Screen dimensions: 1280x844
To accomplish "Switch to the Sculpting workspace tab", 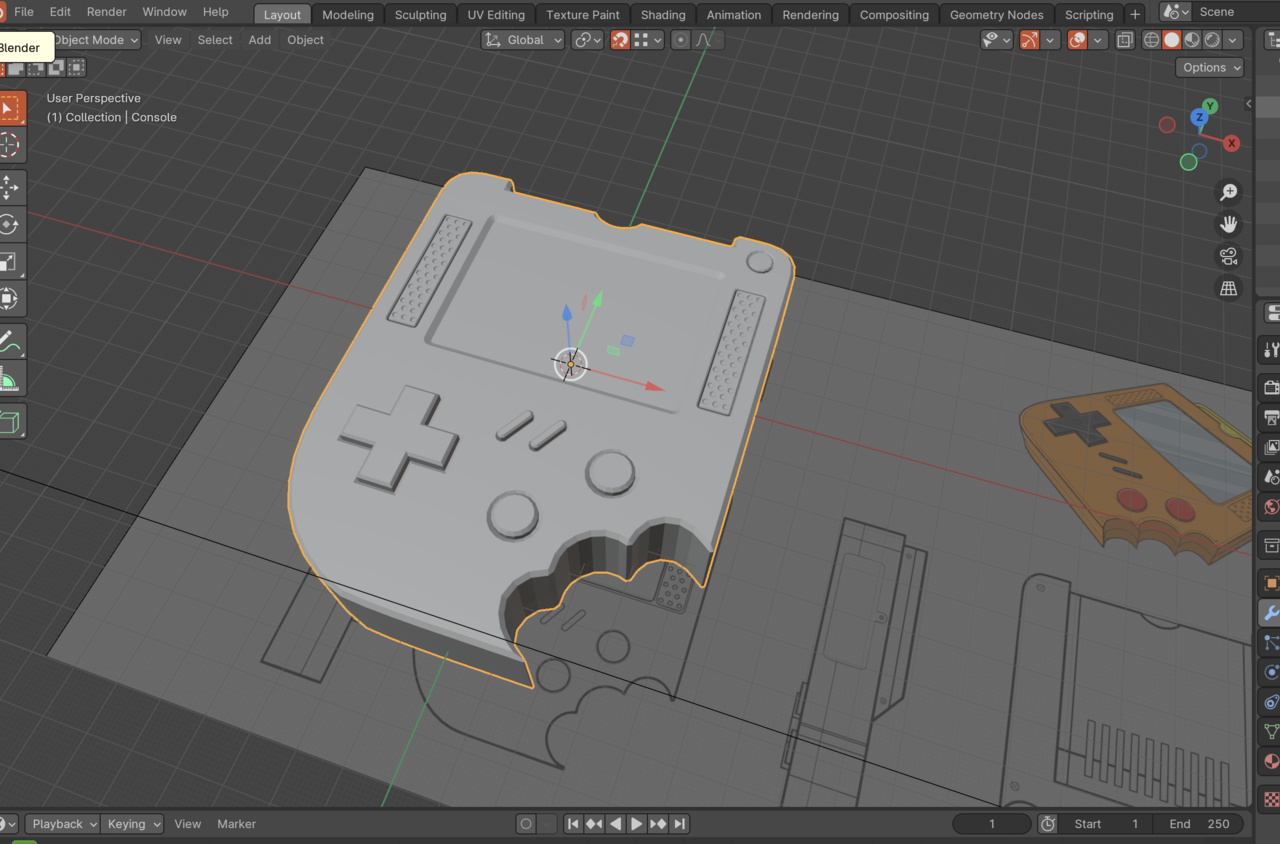I will [420, 15].
